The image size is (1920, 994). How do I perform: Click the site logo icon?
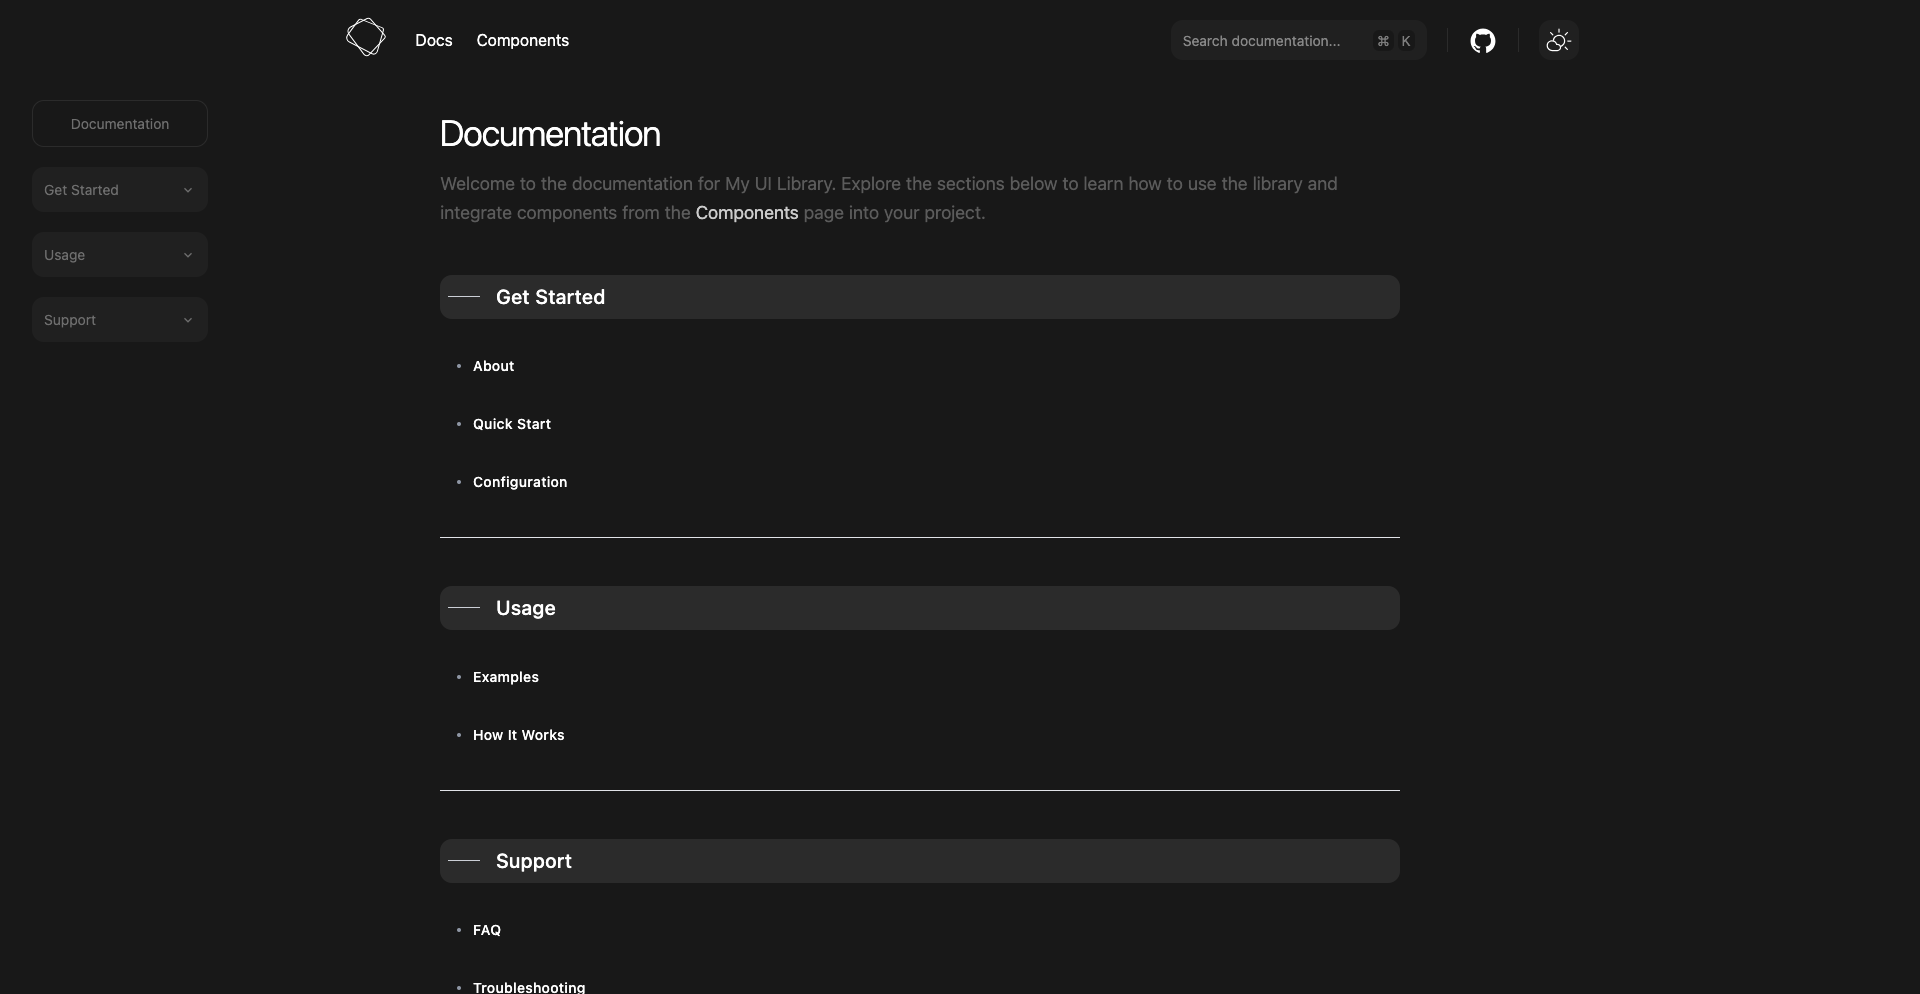tap(365, 37)
